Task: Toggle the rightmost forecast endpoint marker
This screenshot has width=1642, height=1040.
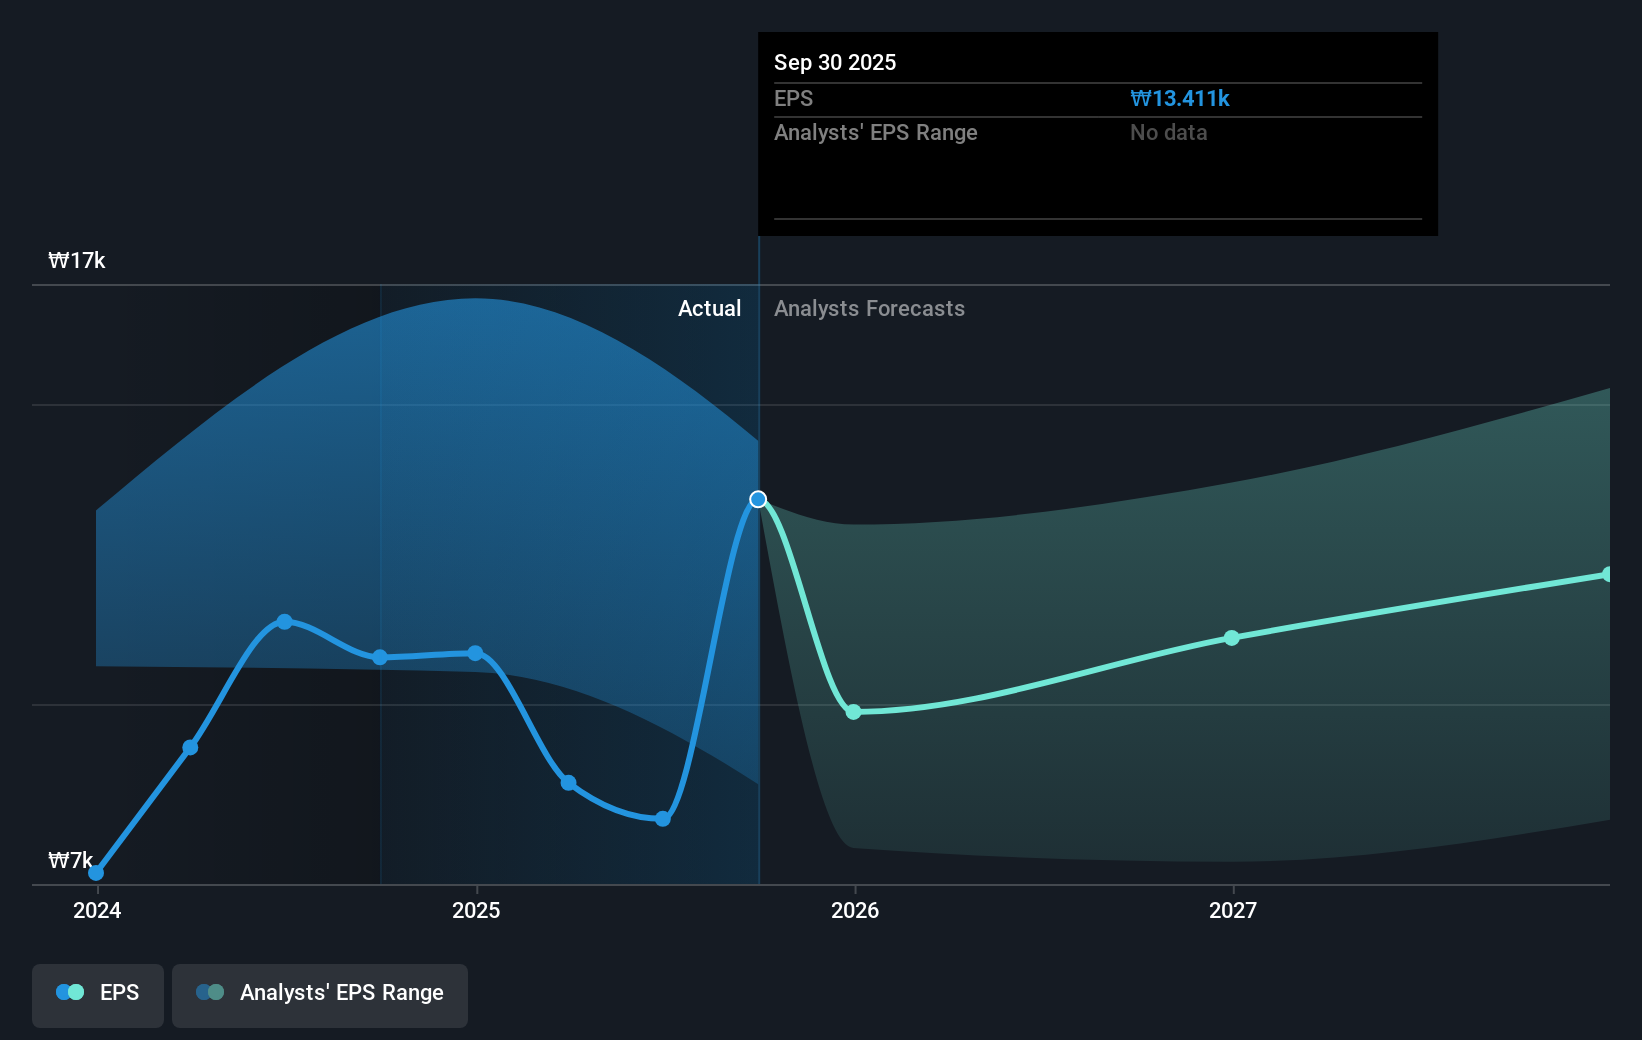Action: click(1608, 573)
